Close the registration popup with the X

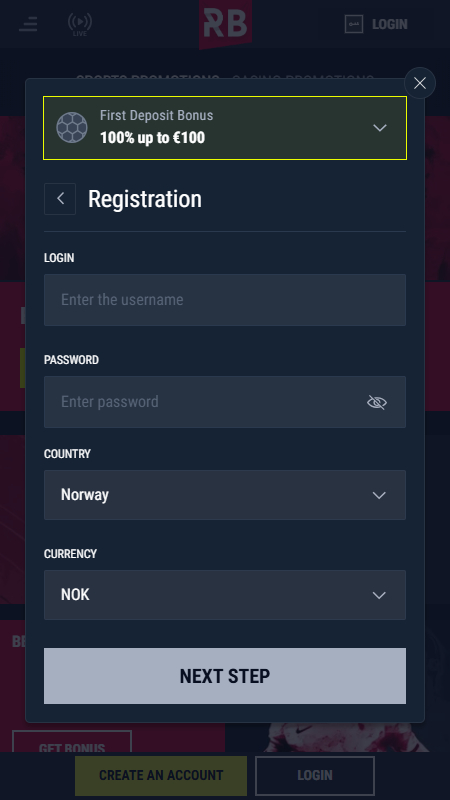[420, 83]
